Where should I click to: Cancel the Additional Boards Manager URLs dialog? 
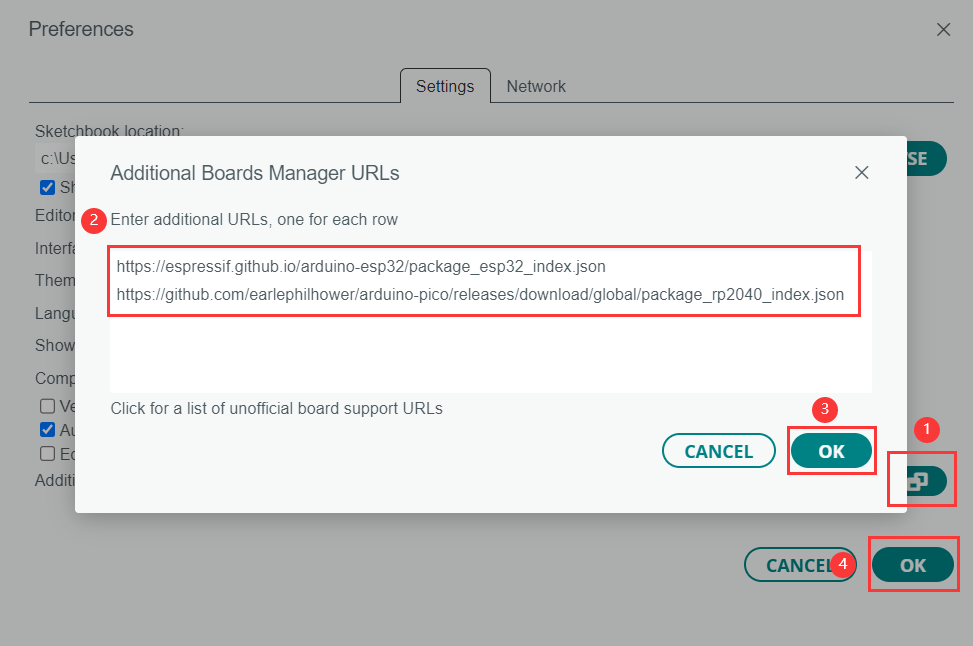719,451
